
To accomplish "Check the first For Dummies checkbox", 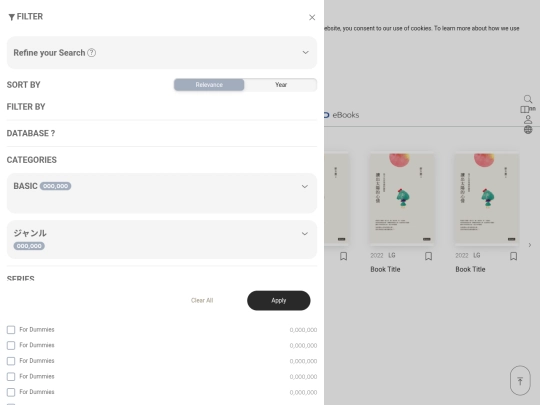I will 11,330.
